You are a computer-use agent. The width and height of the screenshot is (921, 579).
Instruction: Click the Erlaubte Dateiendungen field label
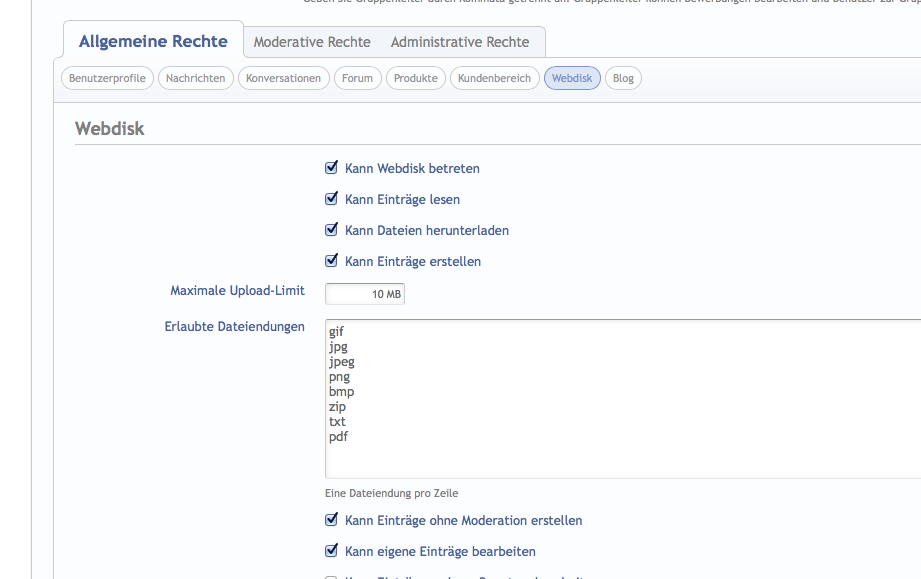tap(234, 327)
